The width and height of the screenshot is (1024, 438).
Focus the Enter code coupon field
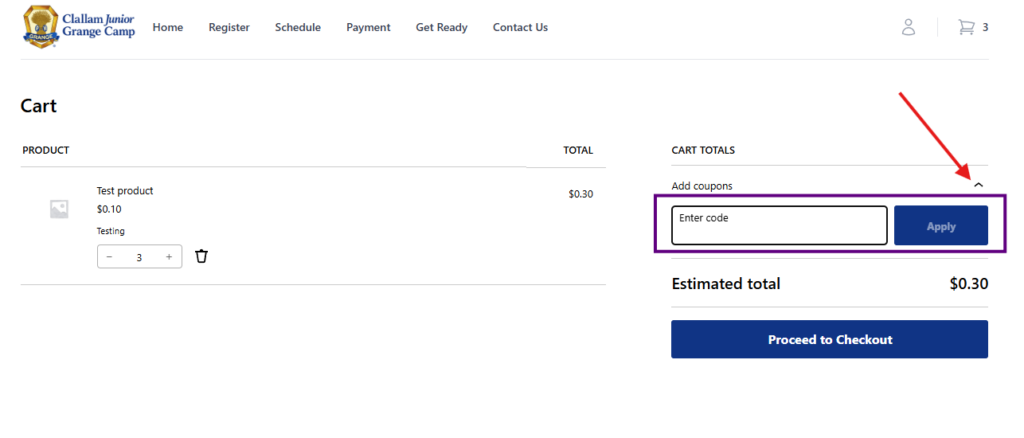point(779,225)
